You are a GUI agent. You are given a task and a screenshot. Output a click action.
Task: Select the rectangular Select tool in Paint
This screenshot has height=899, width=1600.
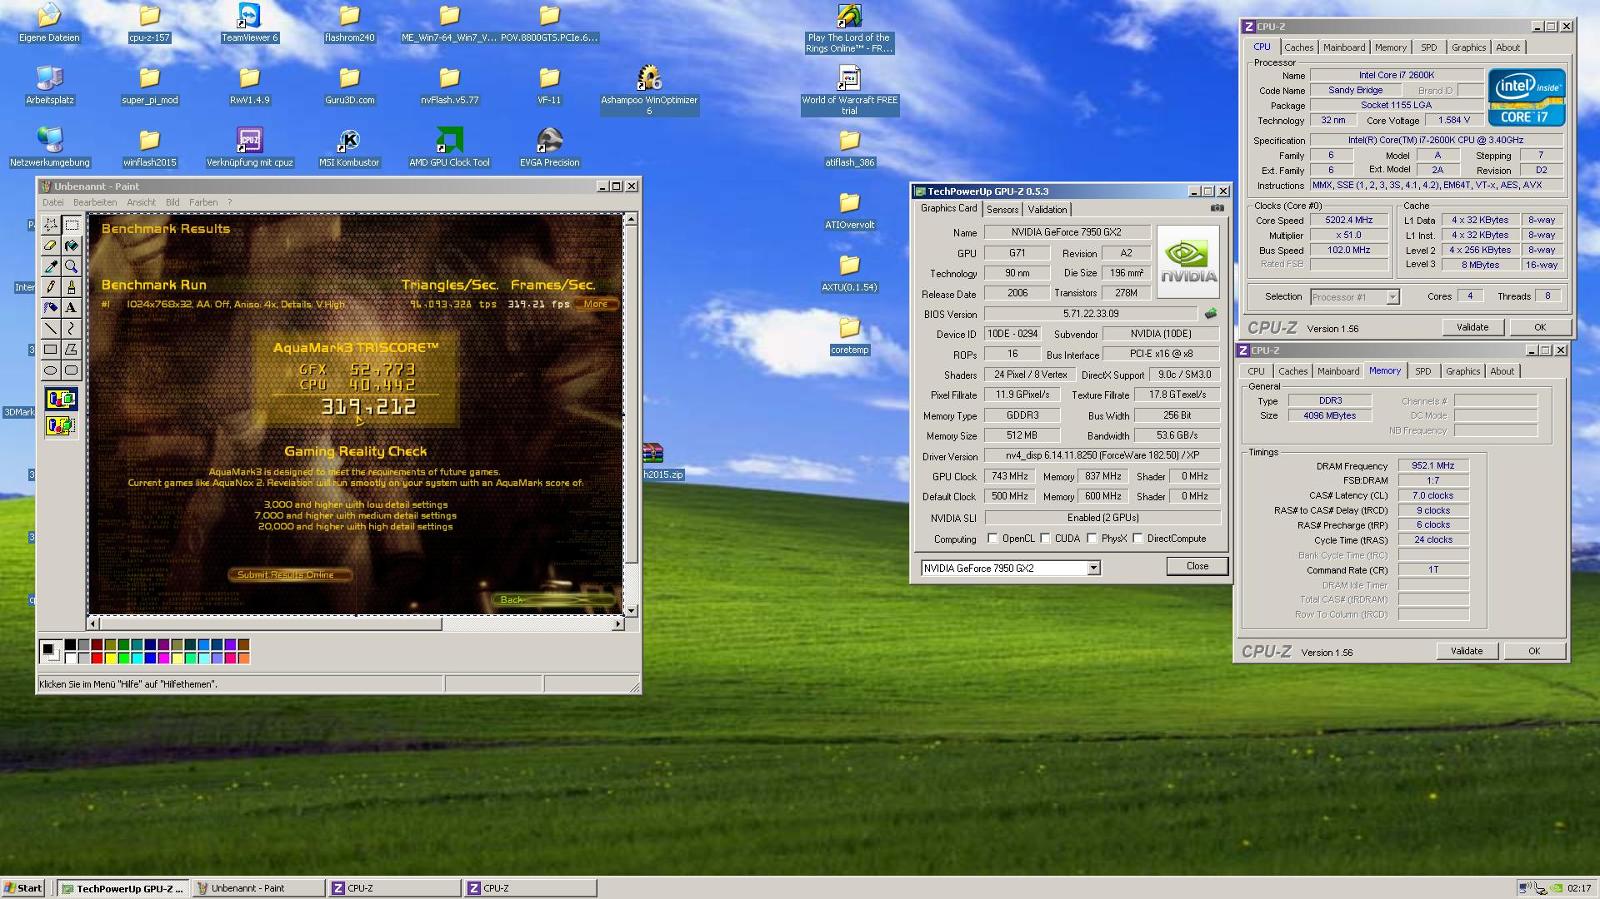[x=71, y=225]
